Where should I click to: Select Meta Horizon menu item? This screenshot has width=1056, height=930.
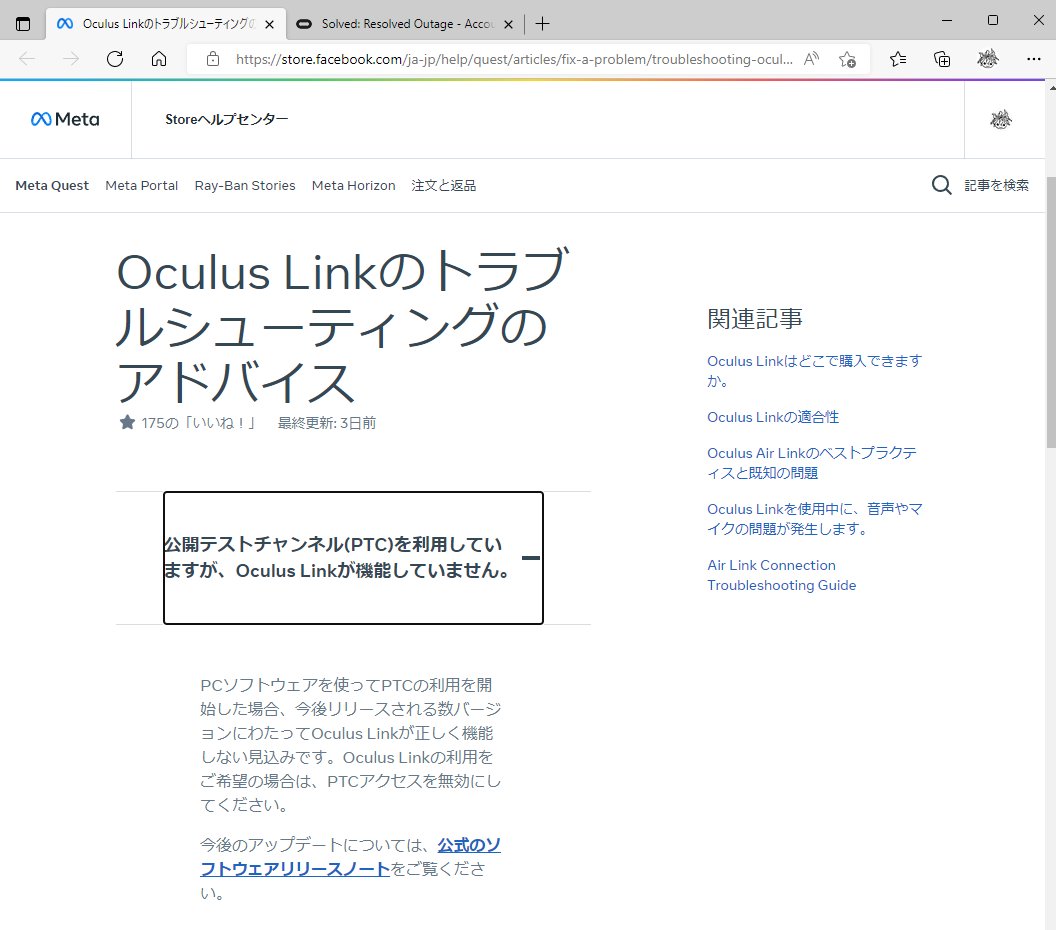pyautogui.click(x=354, y=185)
